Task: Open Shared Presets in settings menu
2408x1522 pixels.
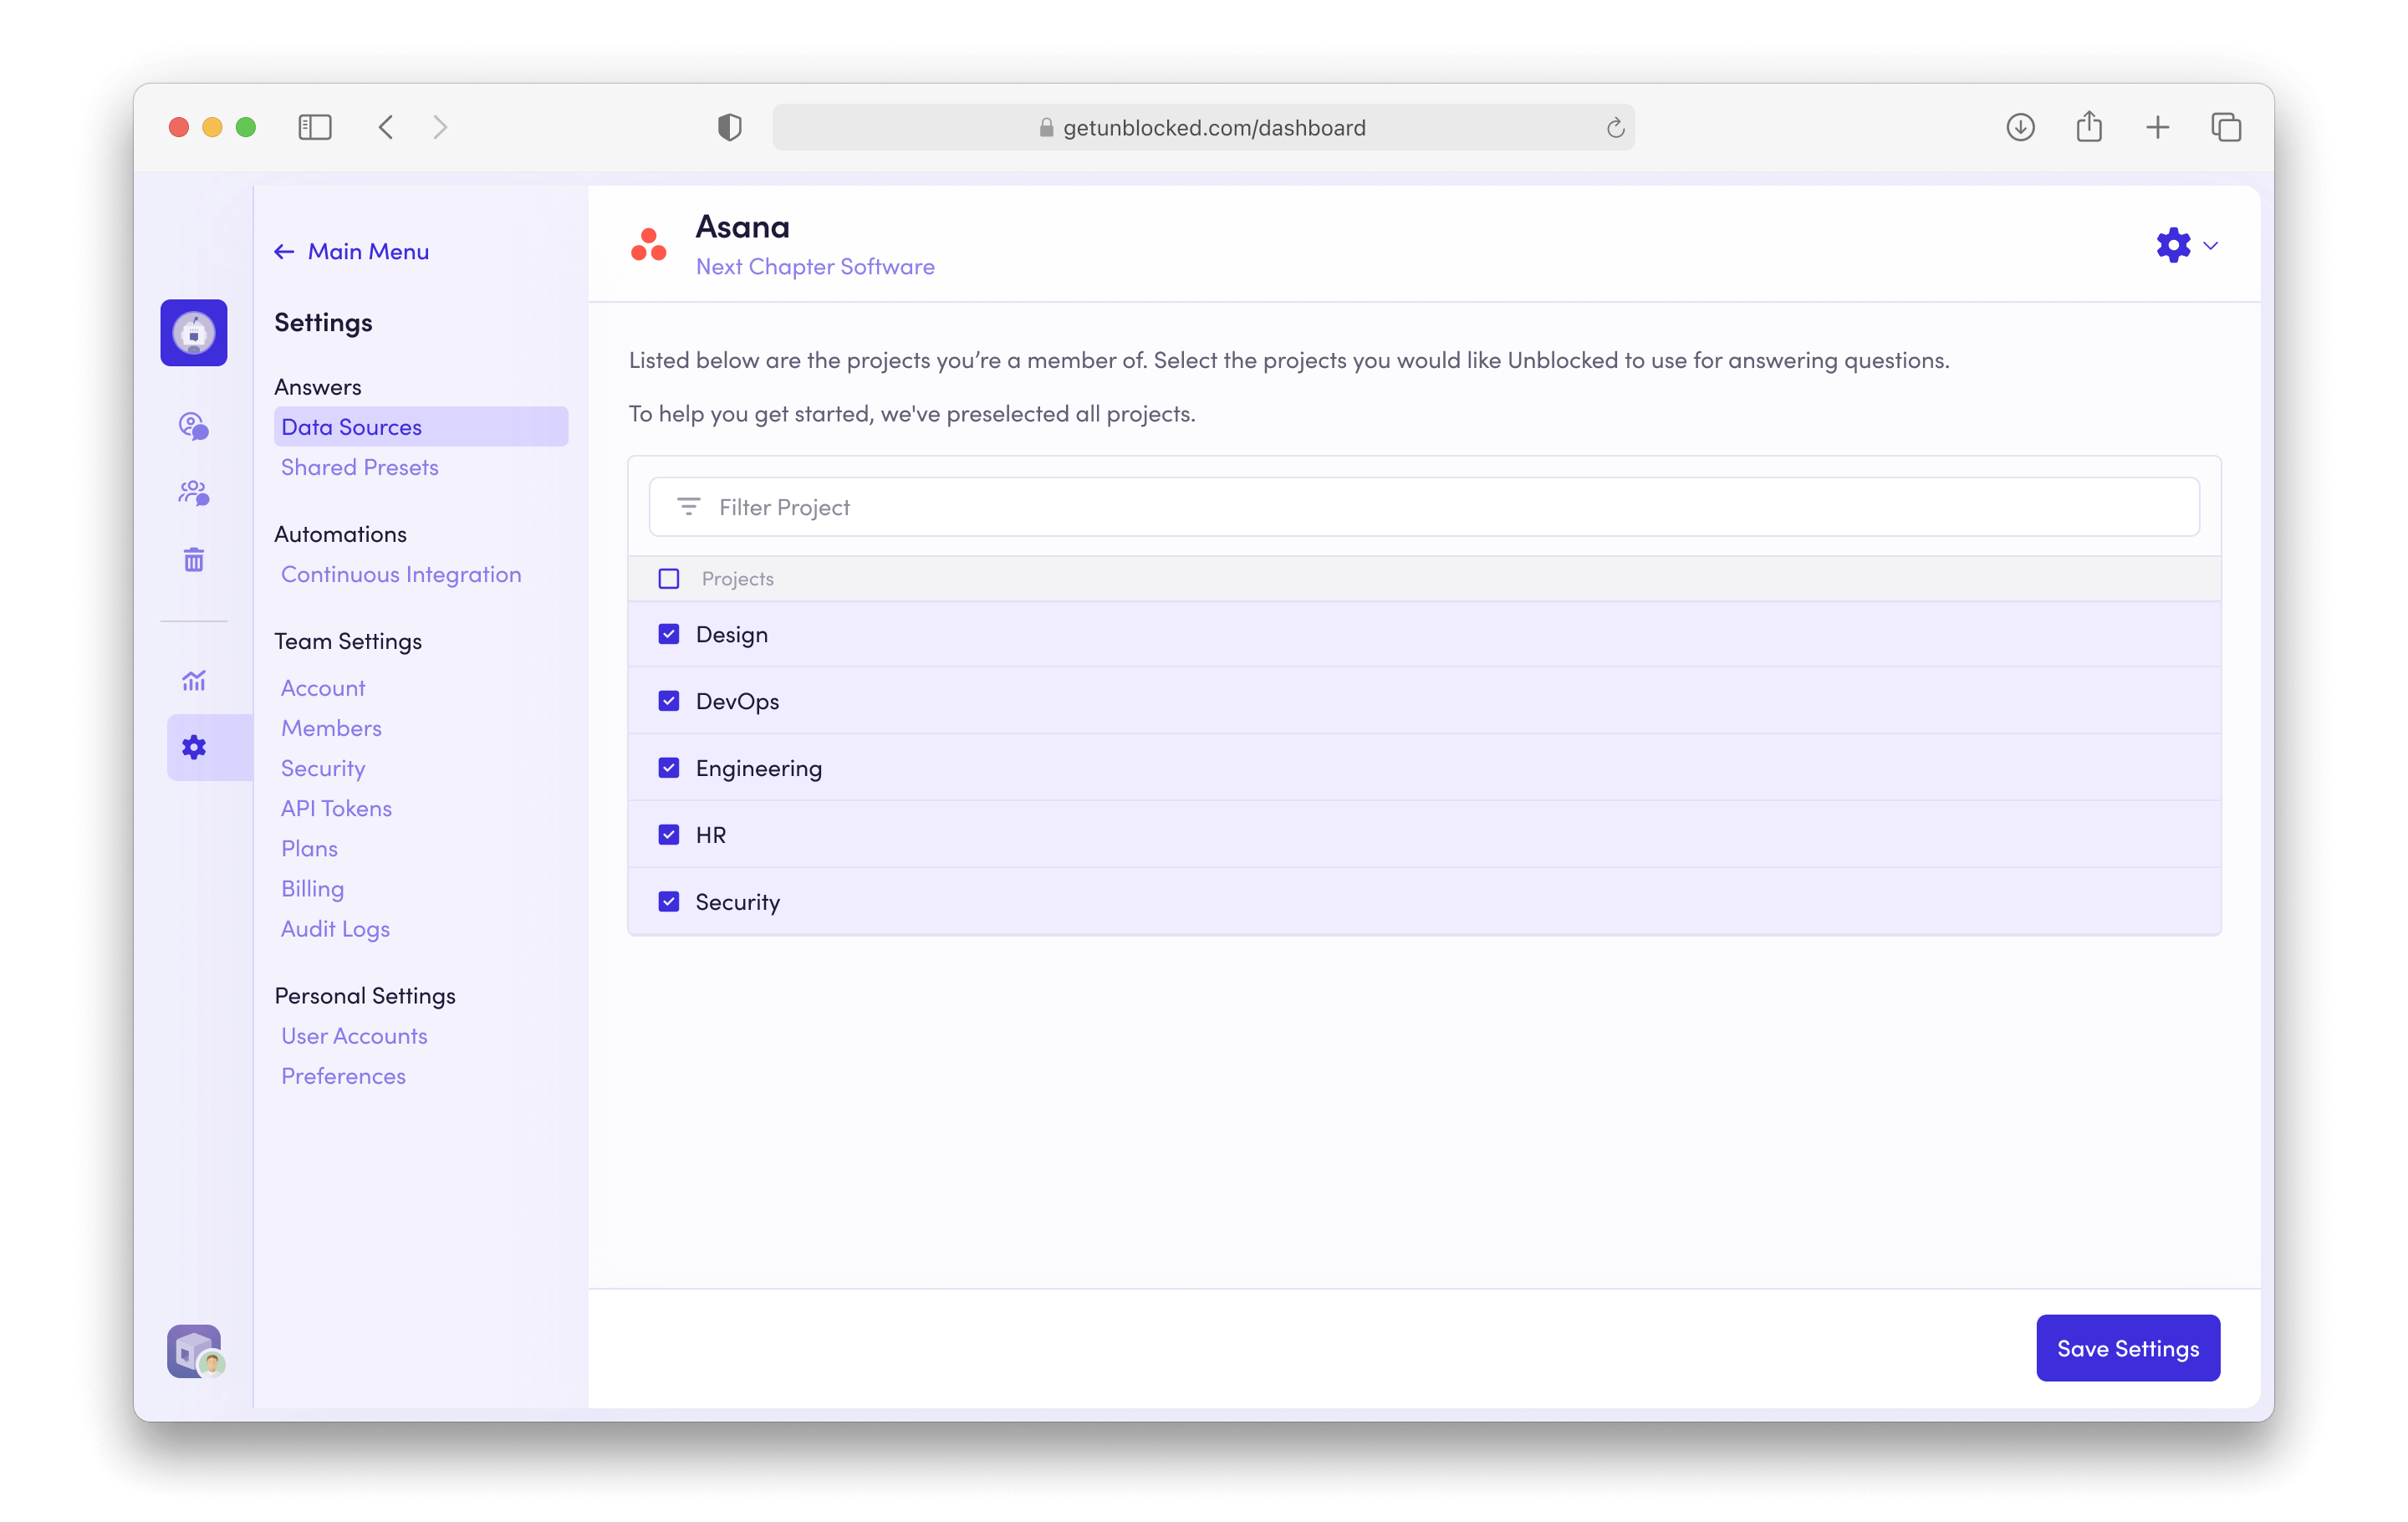Action: click(x=360, y=467)
